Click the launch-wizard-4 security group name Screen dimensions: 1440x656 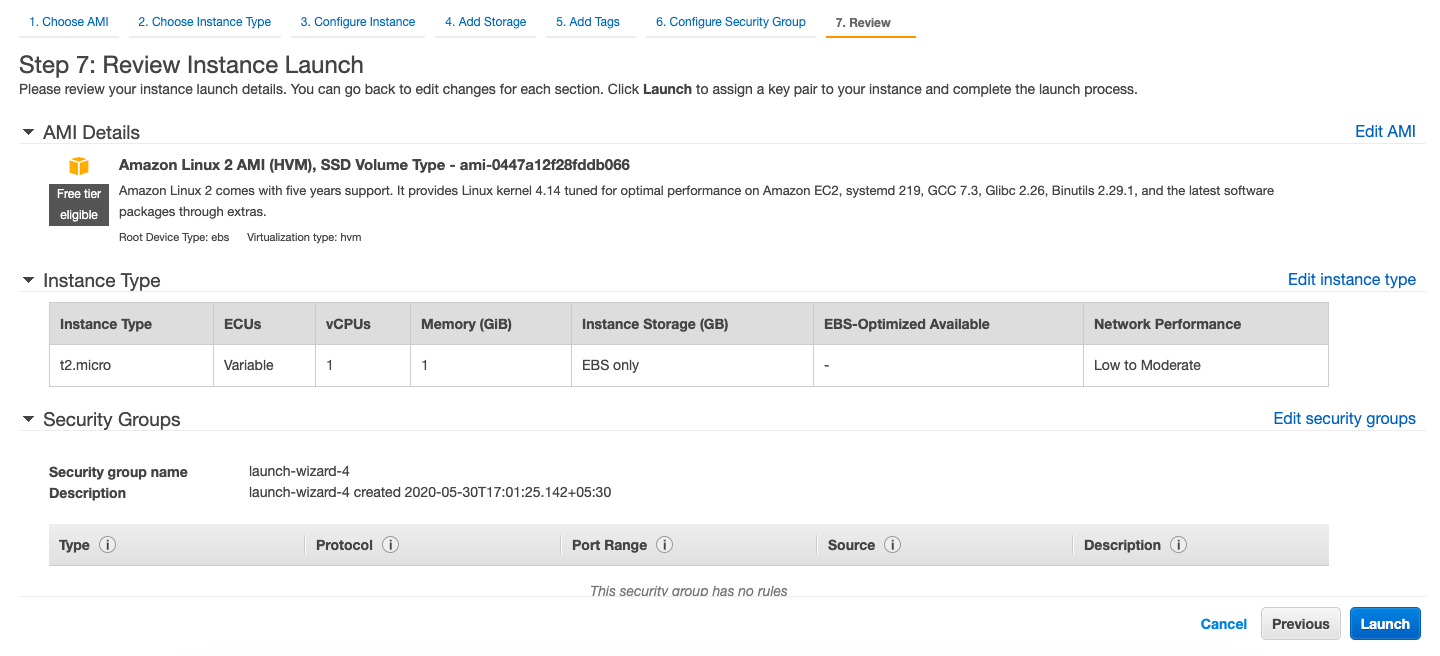tap(299, 472)
